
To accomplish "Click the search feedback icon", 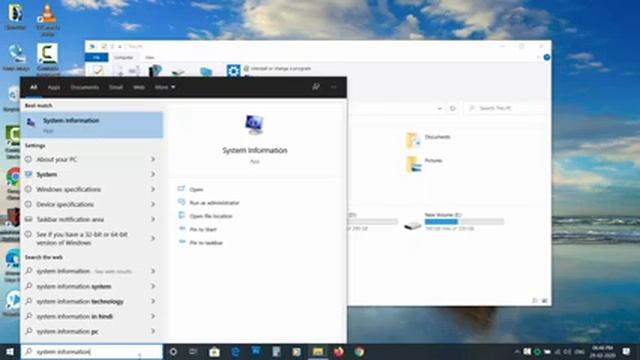I will pyautogui.click(x=316, y=87).
